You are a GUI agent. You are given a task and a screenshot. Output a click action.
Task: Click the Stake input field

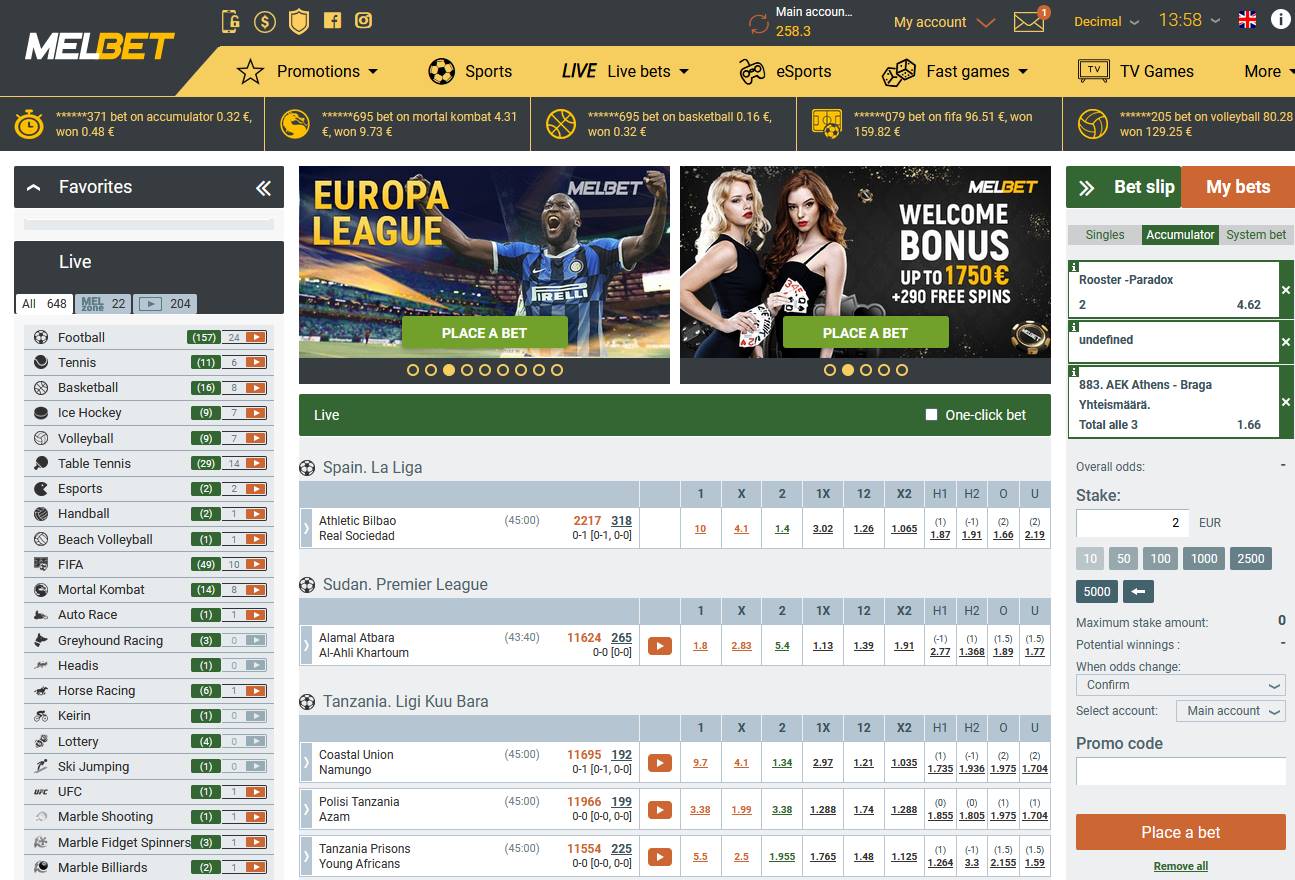point(1132,523)
